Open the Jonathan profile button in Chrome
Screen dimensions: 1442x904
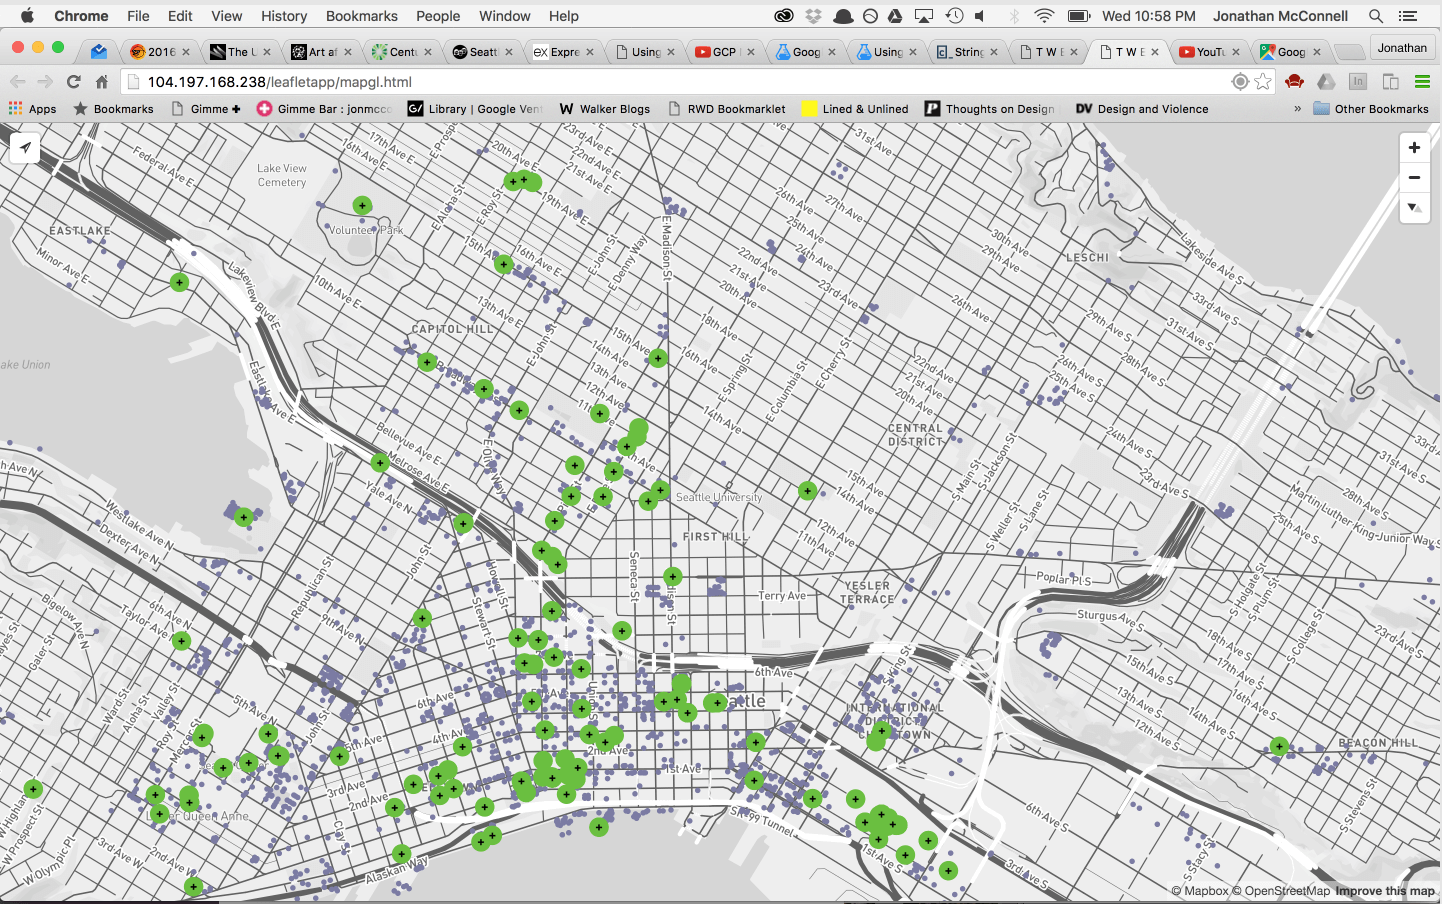1402,48
